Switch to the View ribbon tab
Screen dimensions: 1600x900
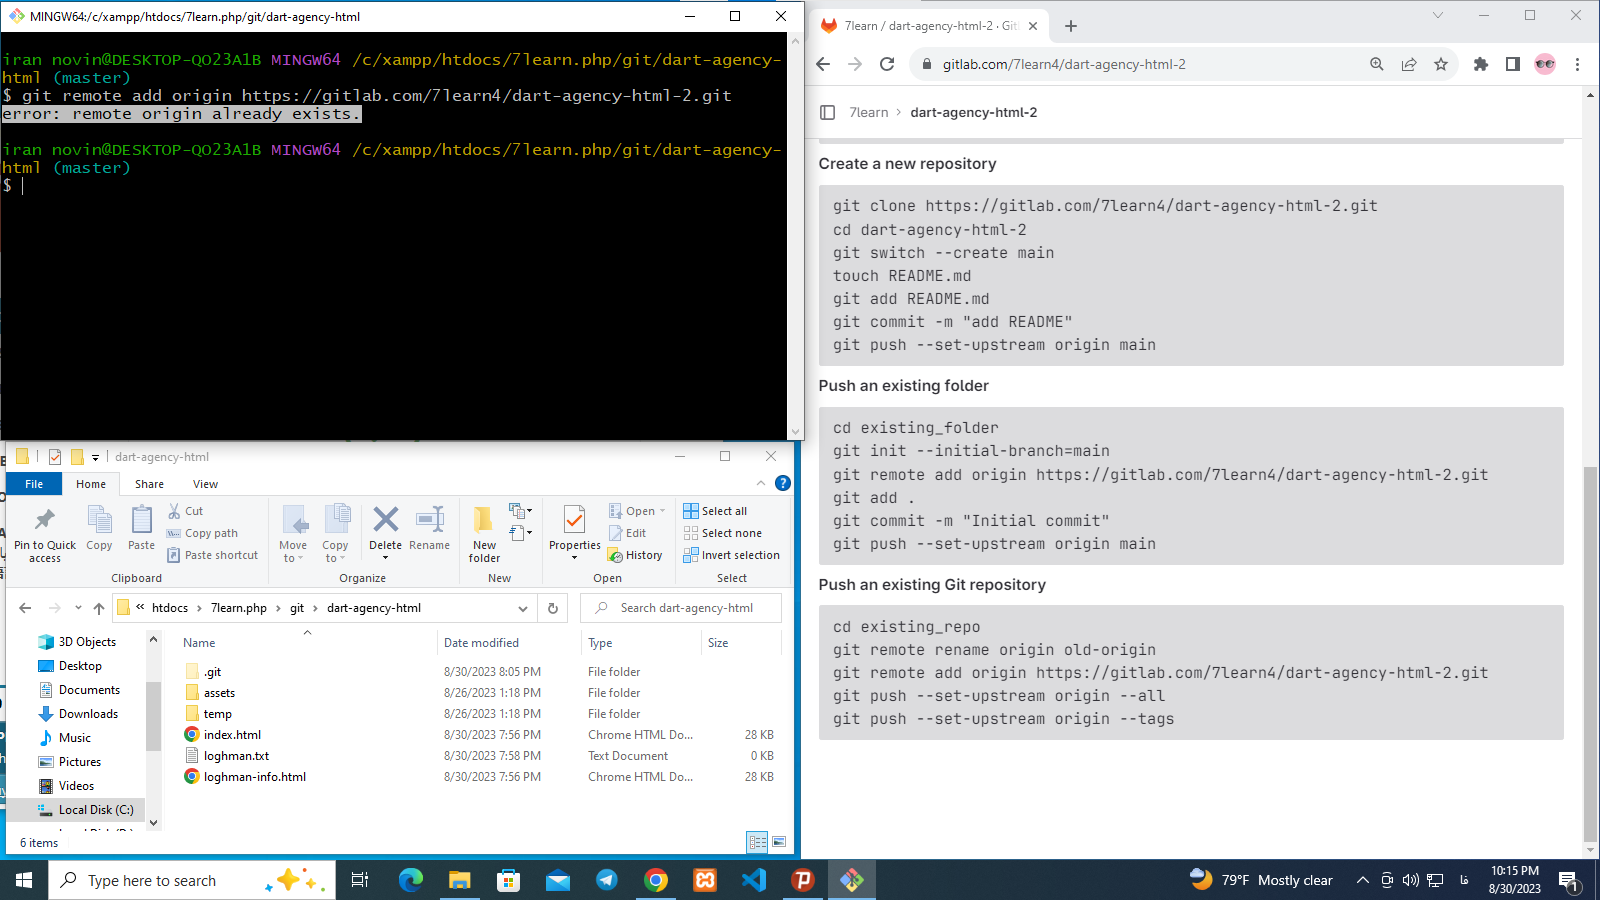coord(206,484)
